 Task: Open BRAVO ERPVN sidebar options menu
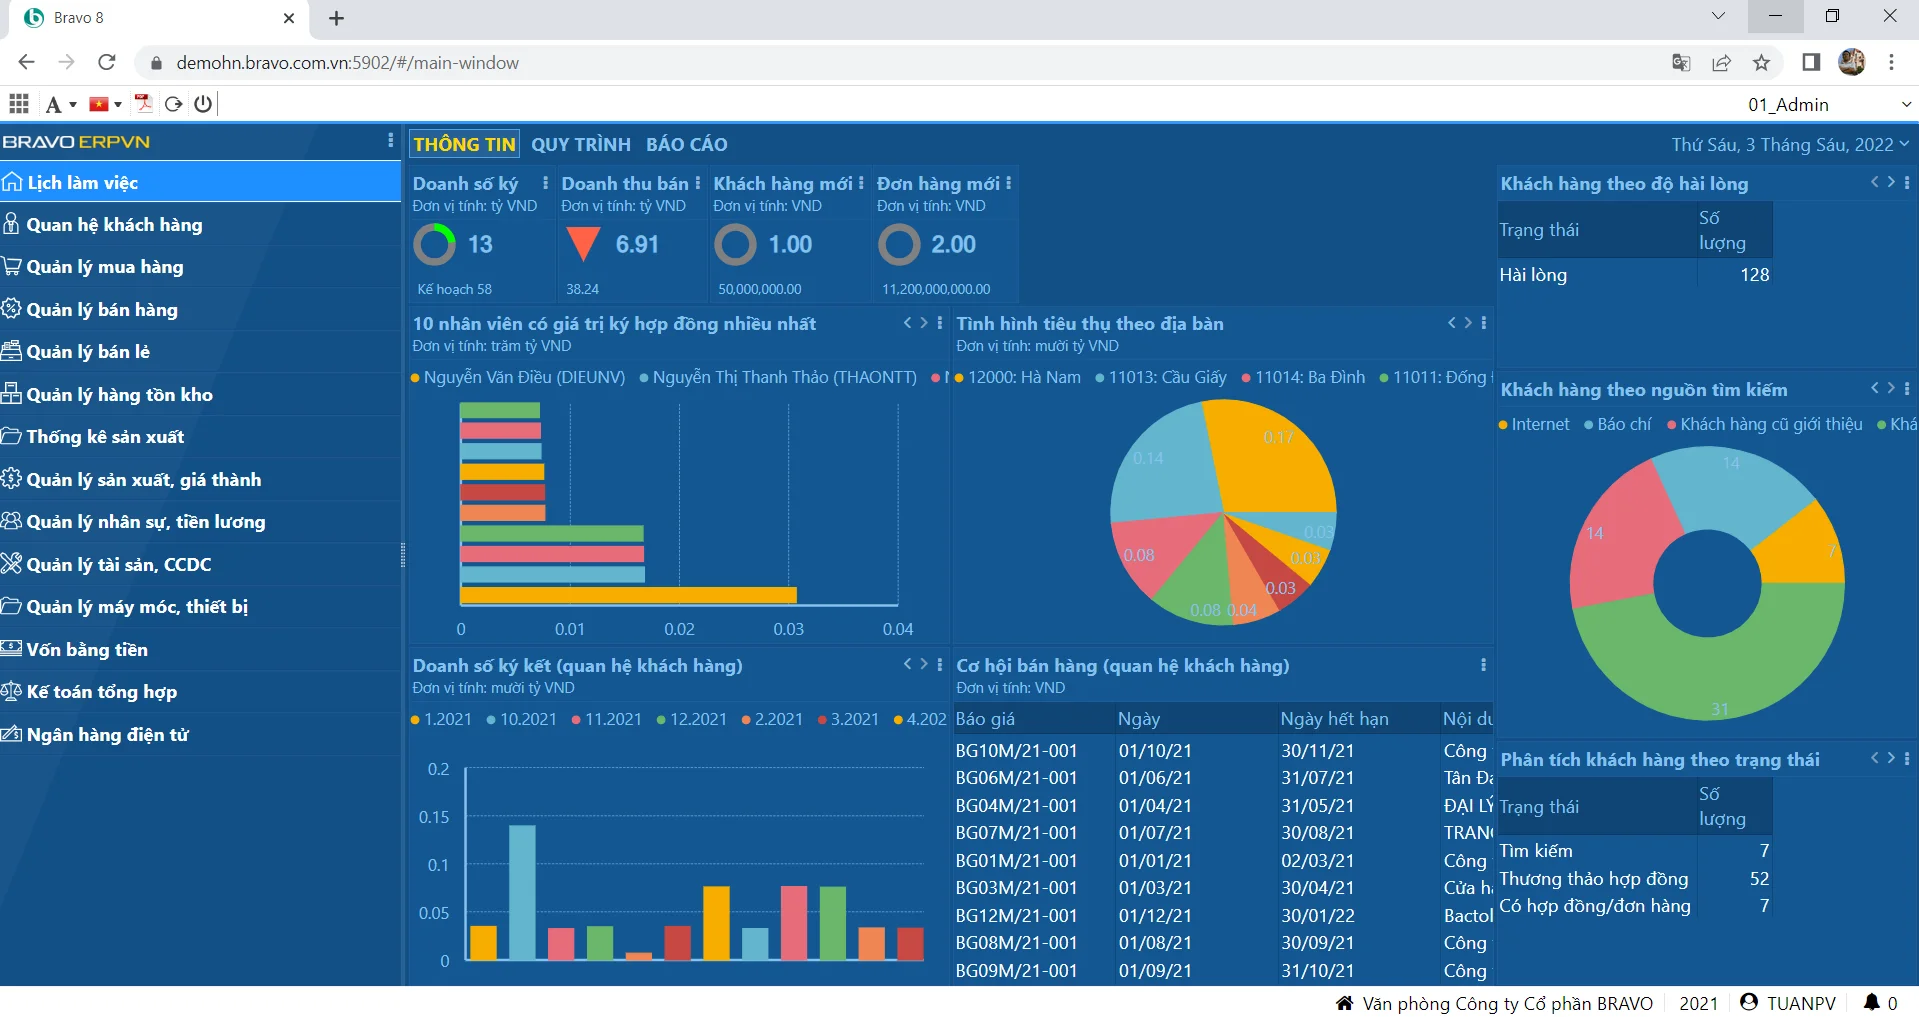[390, 141]
